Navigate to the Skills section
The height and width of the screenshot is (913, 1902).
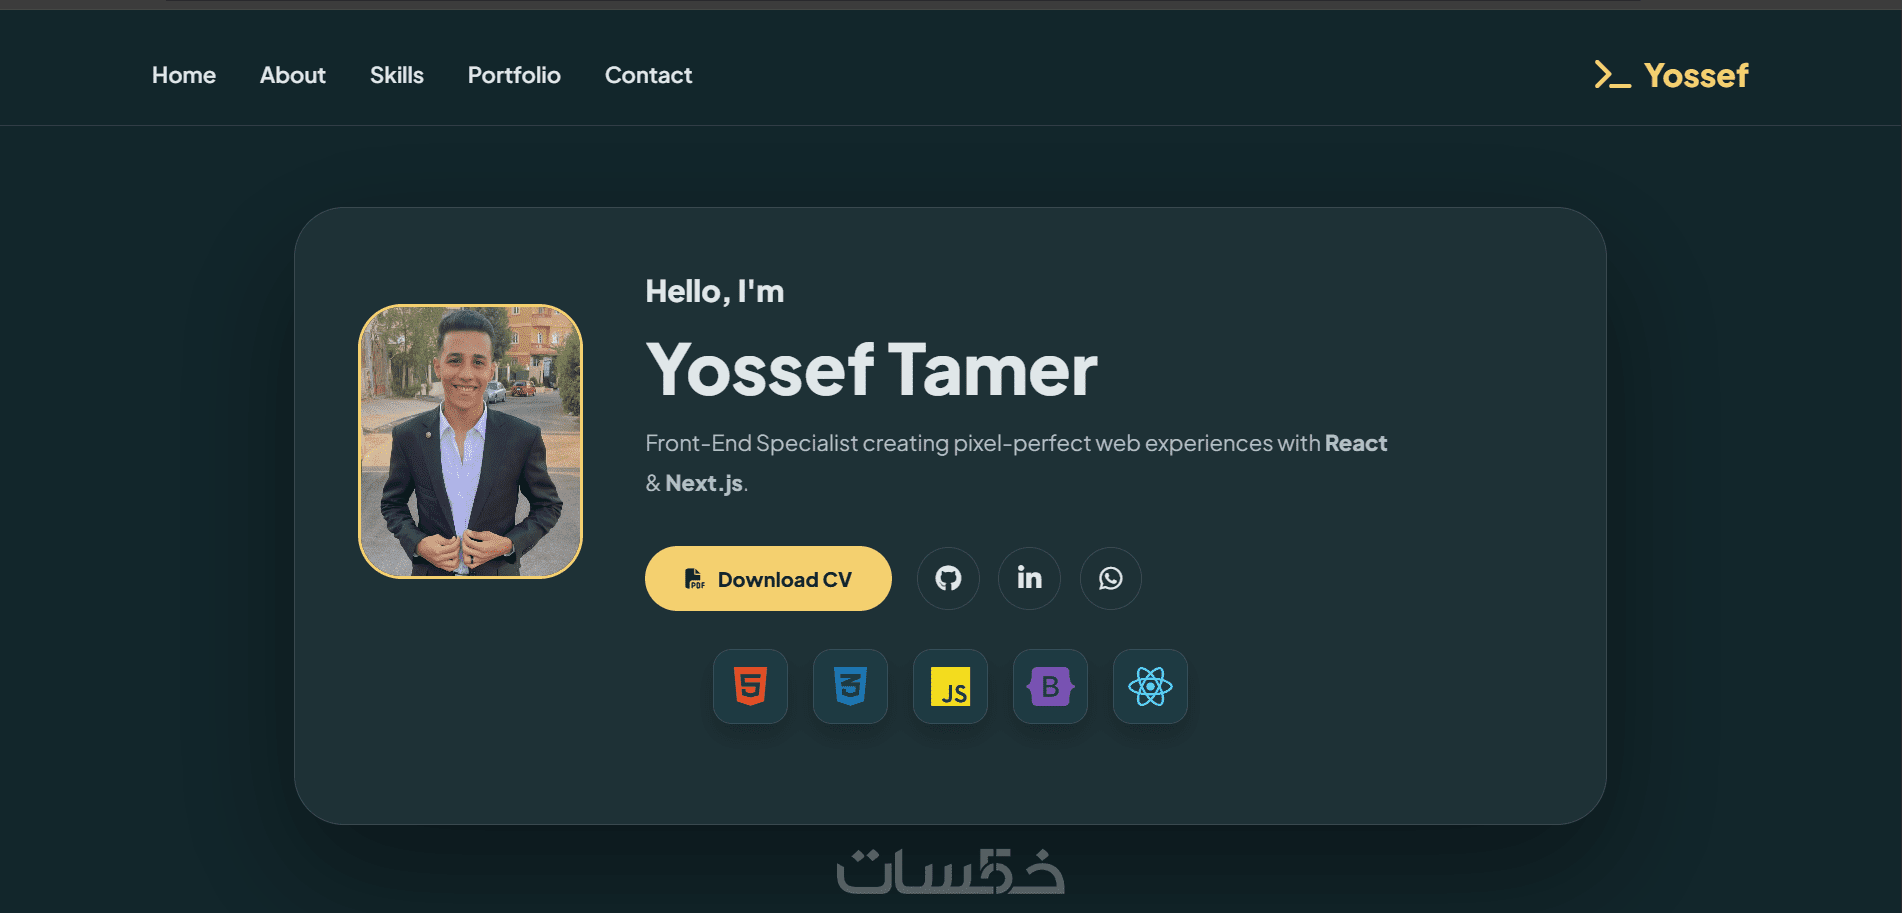[397, 75]
